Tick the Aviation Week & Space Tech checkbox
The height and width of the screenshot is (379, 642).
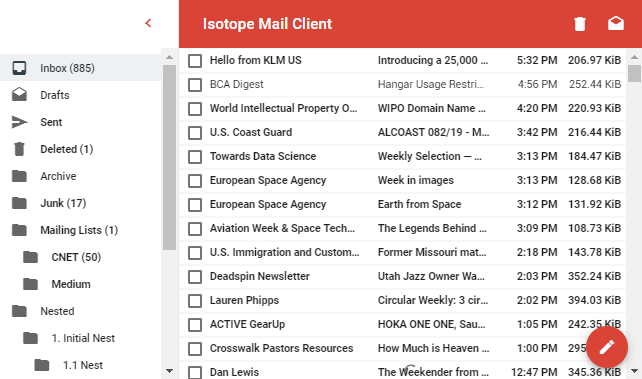click(x=195, y=229)
